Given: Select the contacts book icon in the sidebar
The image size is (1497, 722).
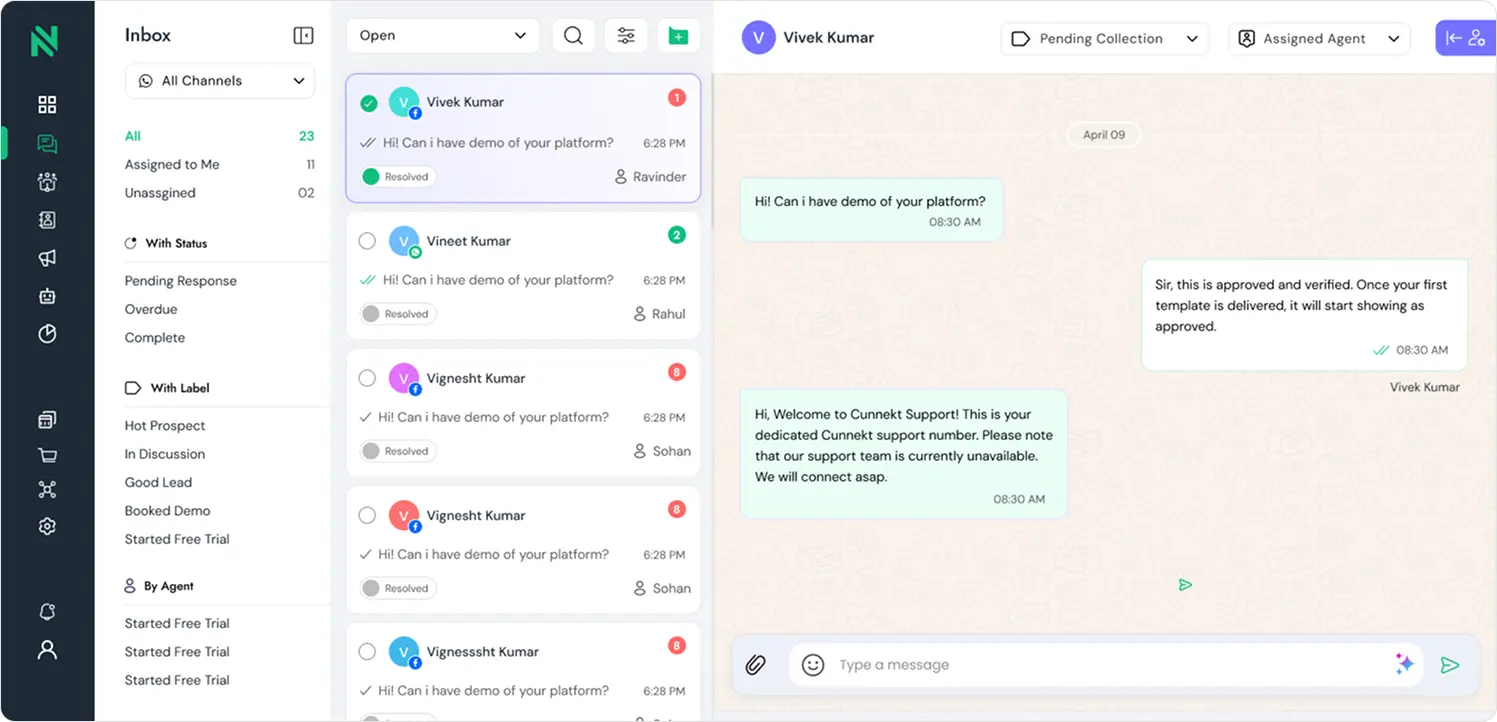Looking at the screenshot, I should pos(46,219).
